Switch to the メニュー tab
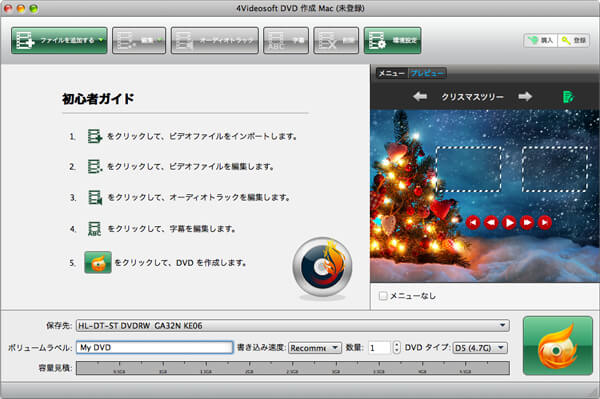 pos(392,73)
